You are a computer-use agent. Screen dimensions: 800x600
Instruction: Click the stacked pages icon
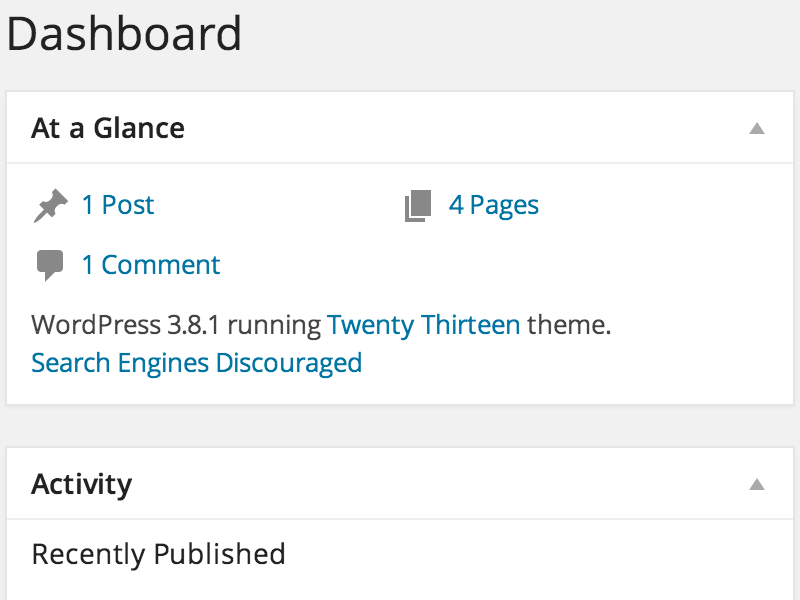pyautogui.click(x=418, y=206)
